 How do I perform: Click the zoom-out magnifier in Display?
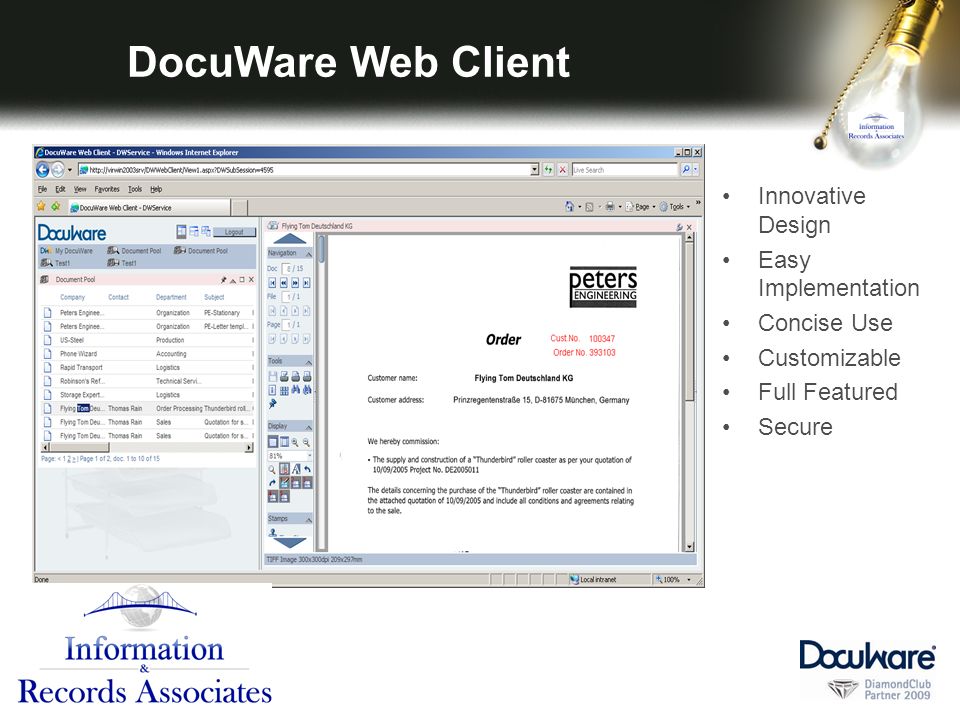click(306, 442)
